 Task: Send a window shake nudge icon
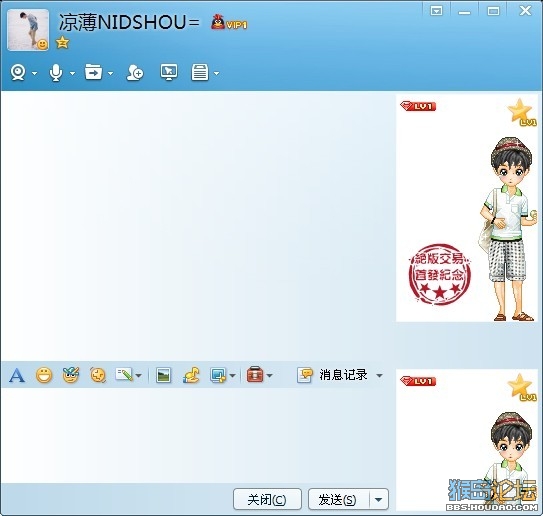(98, 375)
